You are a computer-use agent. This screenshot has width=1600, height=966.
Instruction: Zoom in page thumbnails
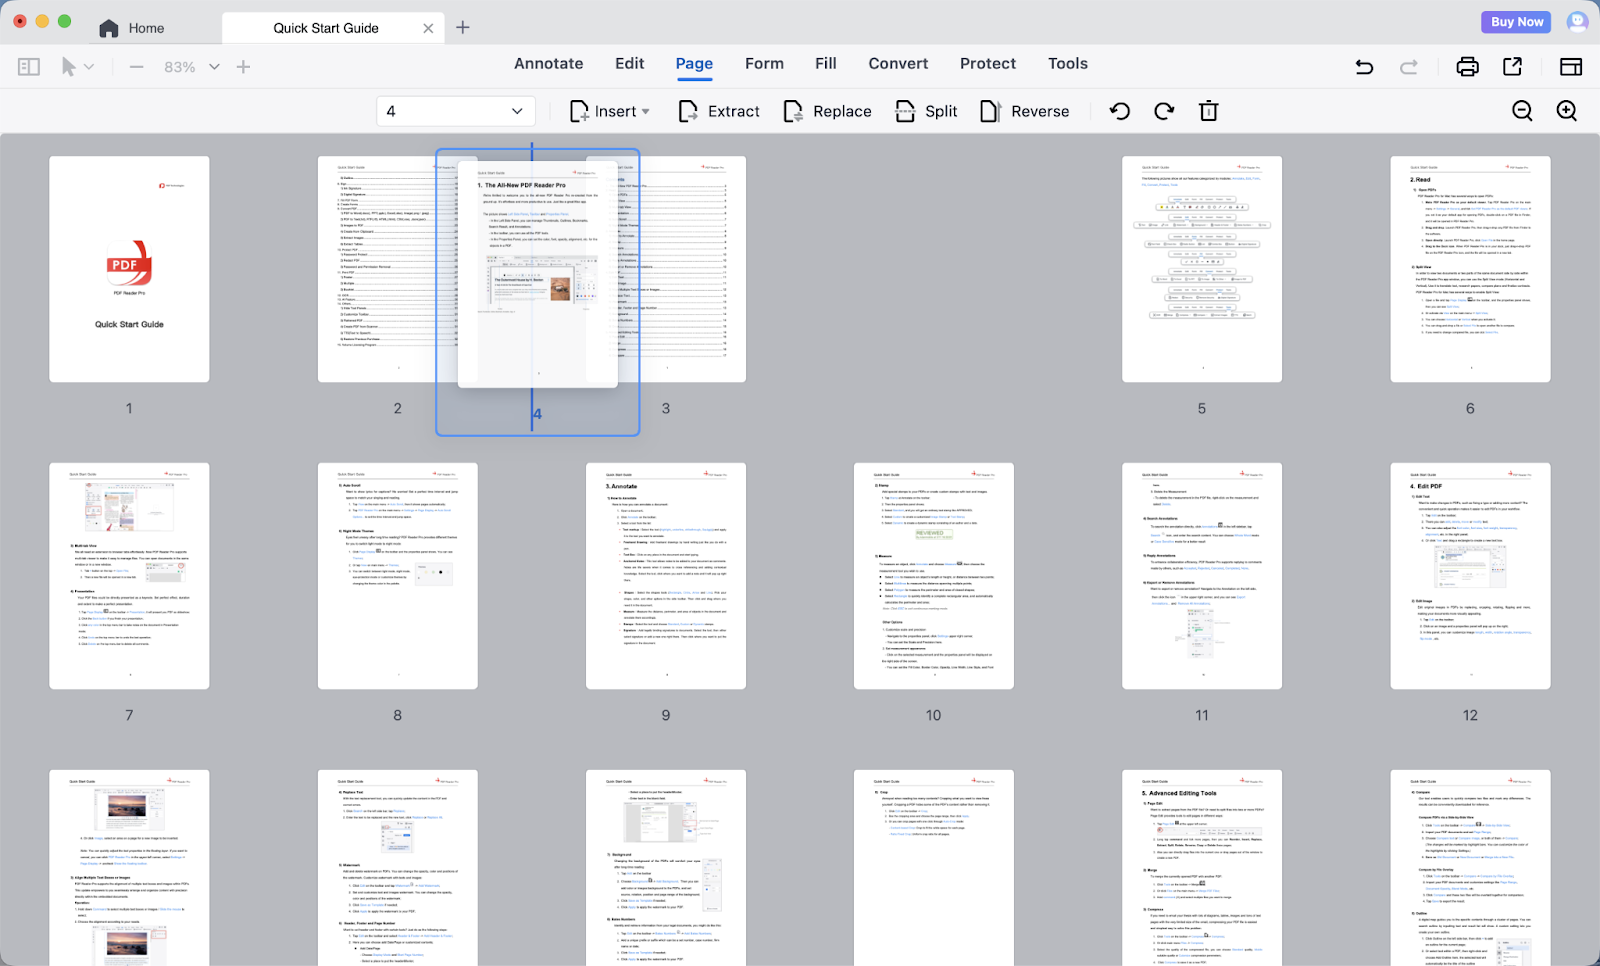(x=1567, y=111)
